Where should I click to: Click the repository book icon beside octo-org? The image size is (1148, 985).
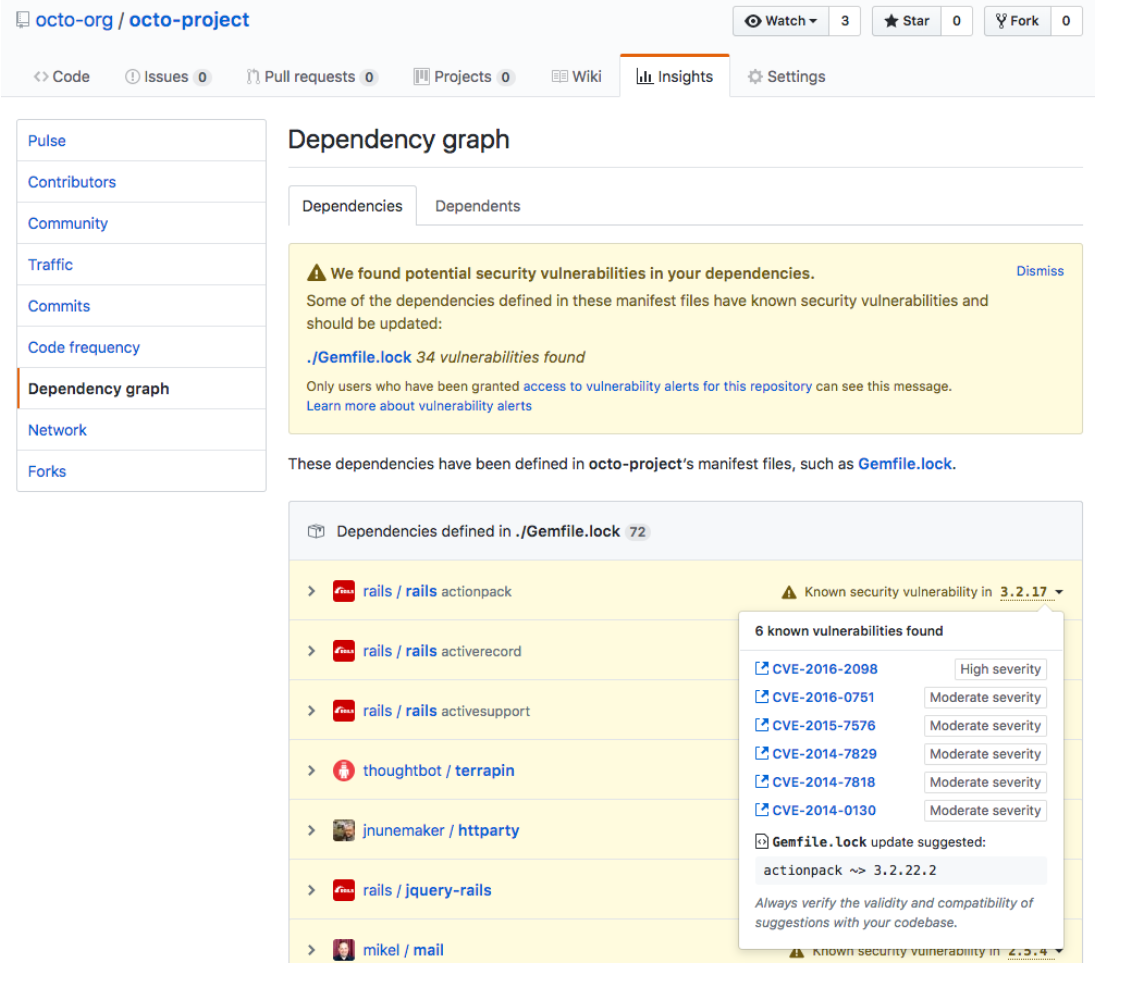[24, 19]
